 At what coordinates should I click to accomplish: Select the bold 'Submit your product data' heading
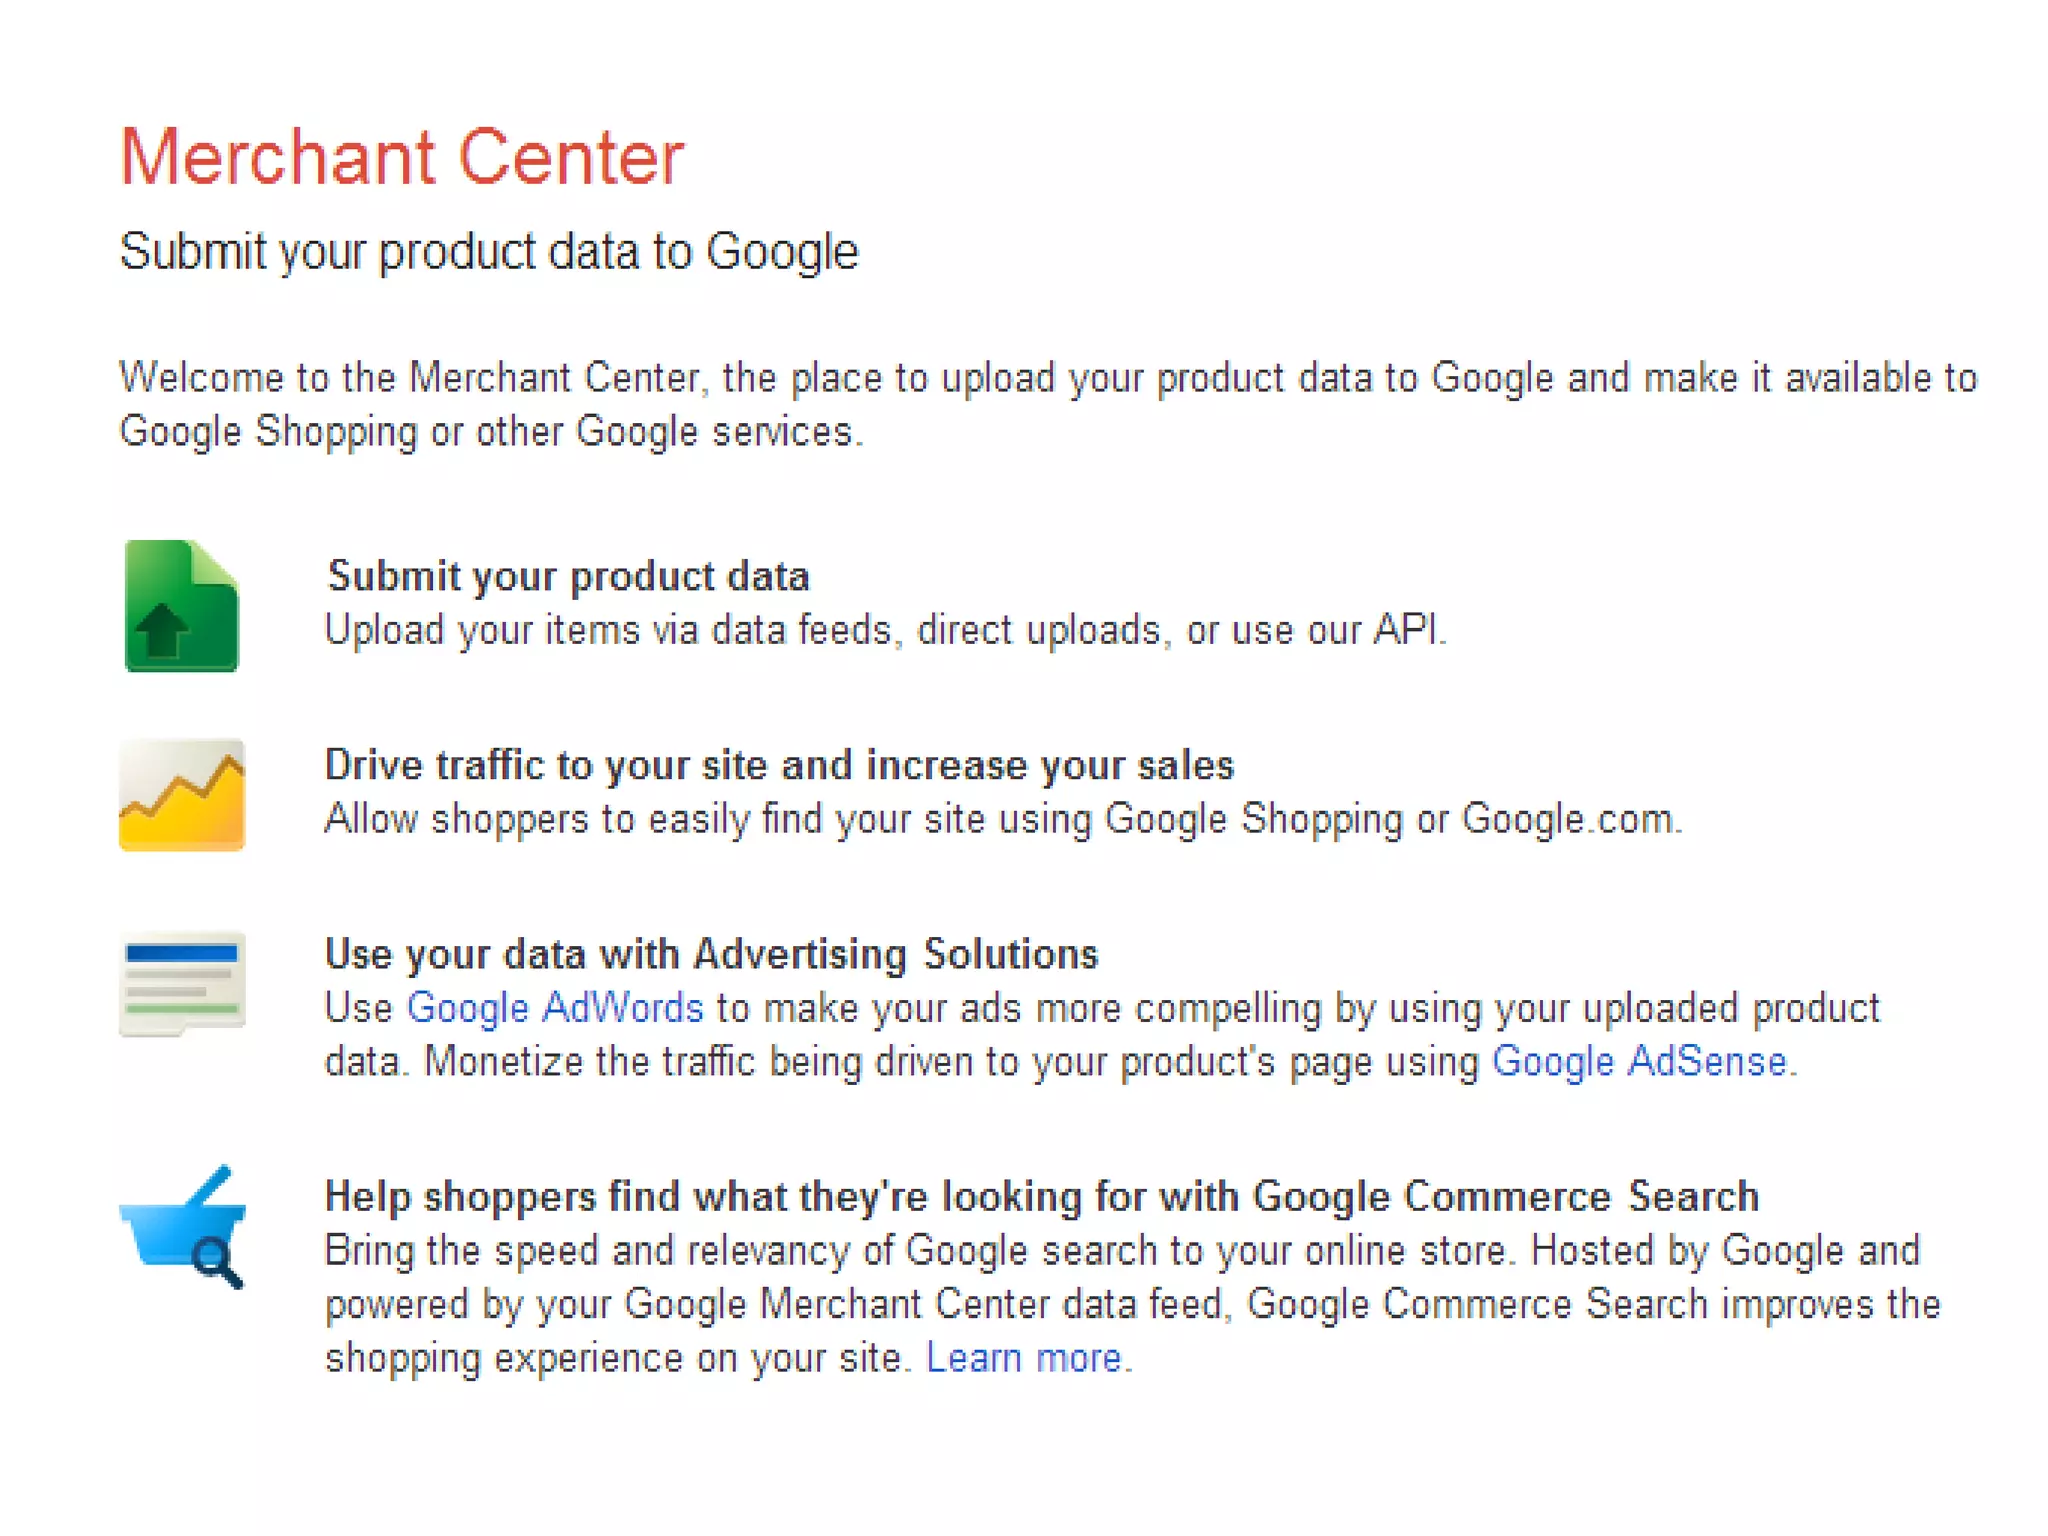[568, 577]
